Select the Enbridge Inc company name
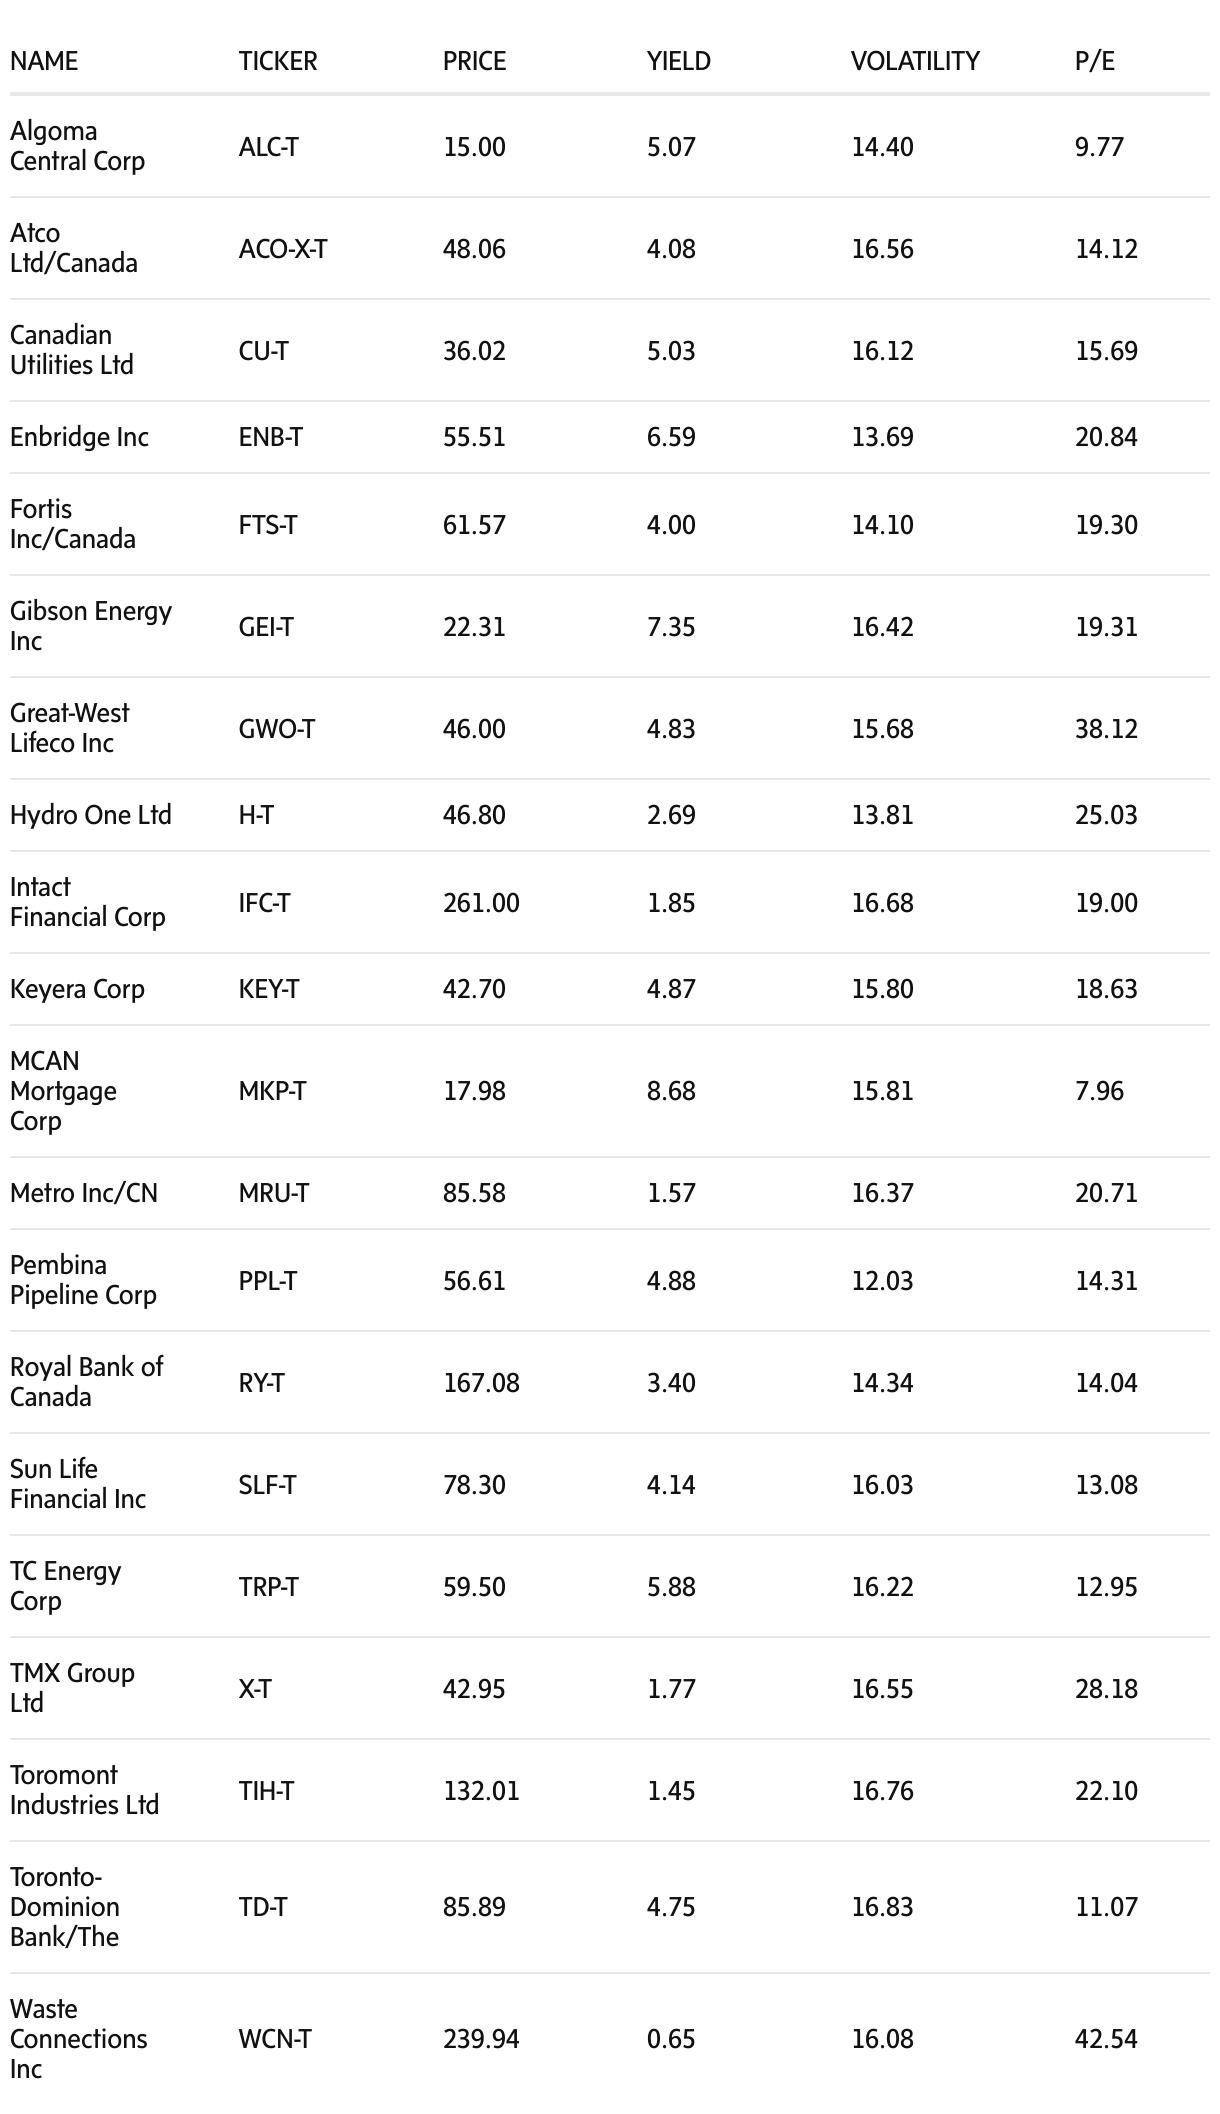Viewport: 1220px width, 2114px height. coord(79,437)
